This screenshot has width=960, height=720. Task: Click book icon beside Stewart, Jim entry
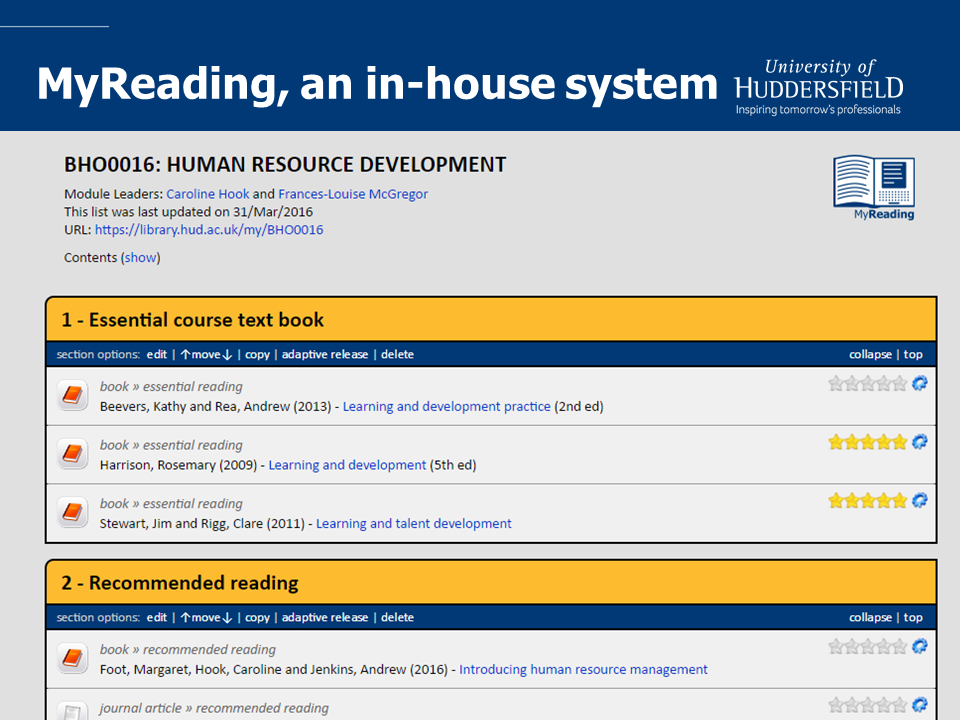pyautogui.click(x=71, y=514)
